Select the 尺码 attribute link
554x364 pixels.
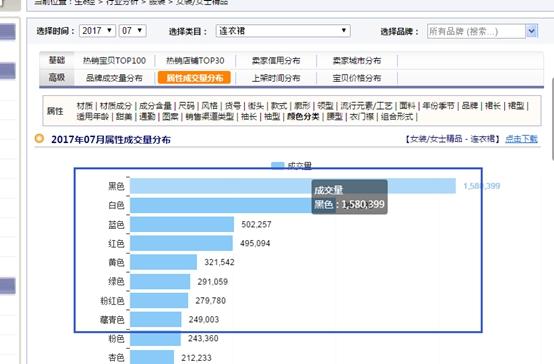(187, 106)
